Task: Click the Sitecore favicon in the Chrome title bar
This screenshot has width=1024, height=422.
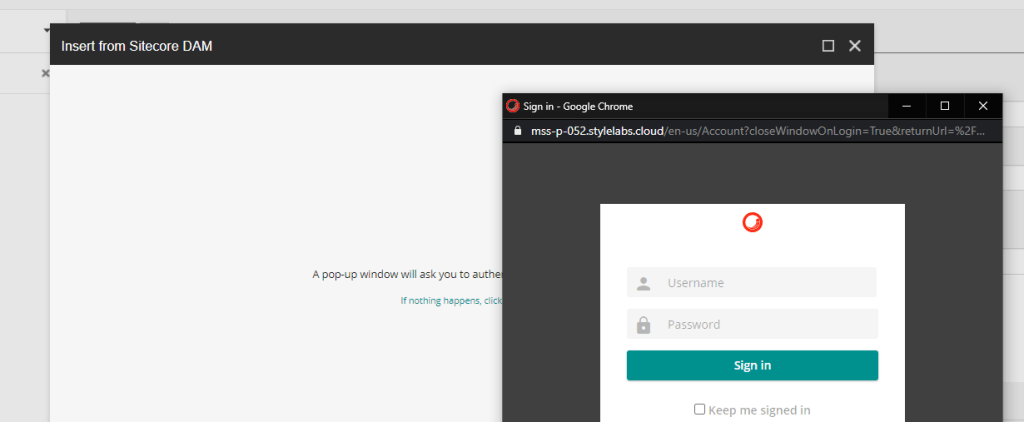Action: pyautogui.click(x=513, y=106)
